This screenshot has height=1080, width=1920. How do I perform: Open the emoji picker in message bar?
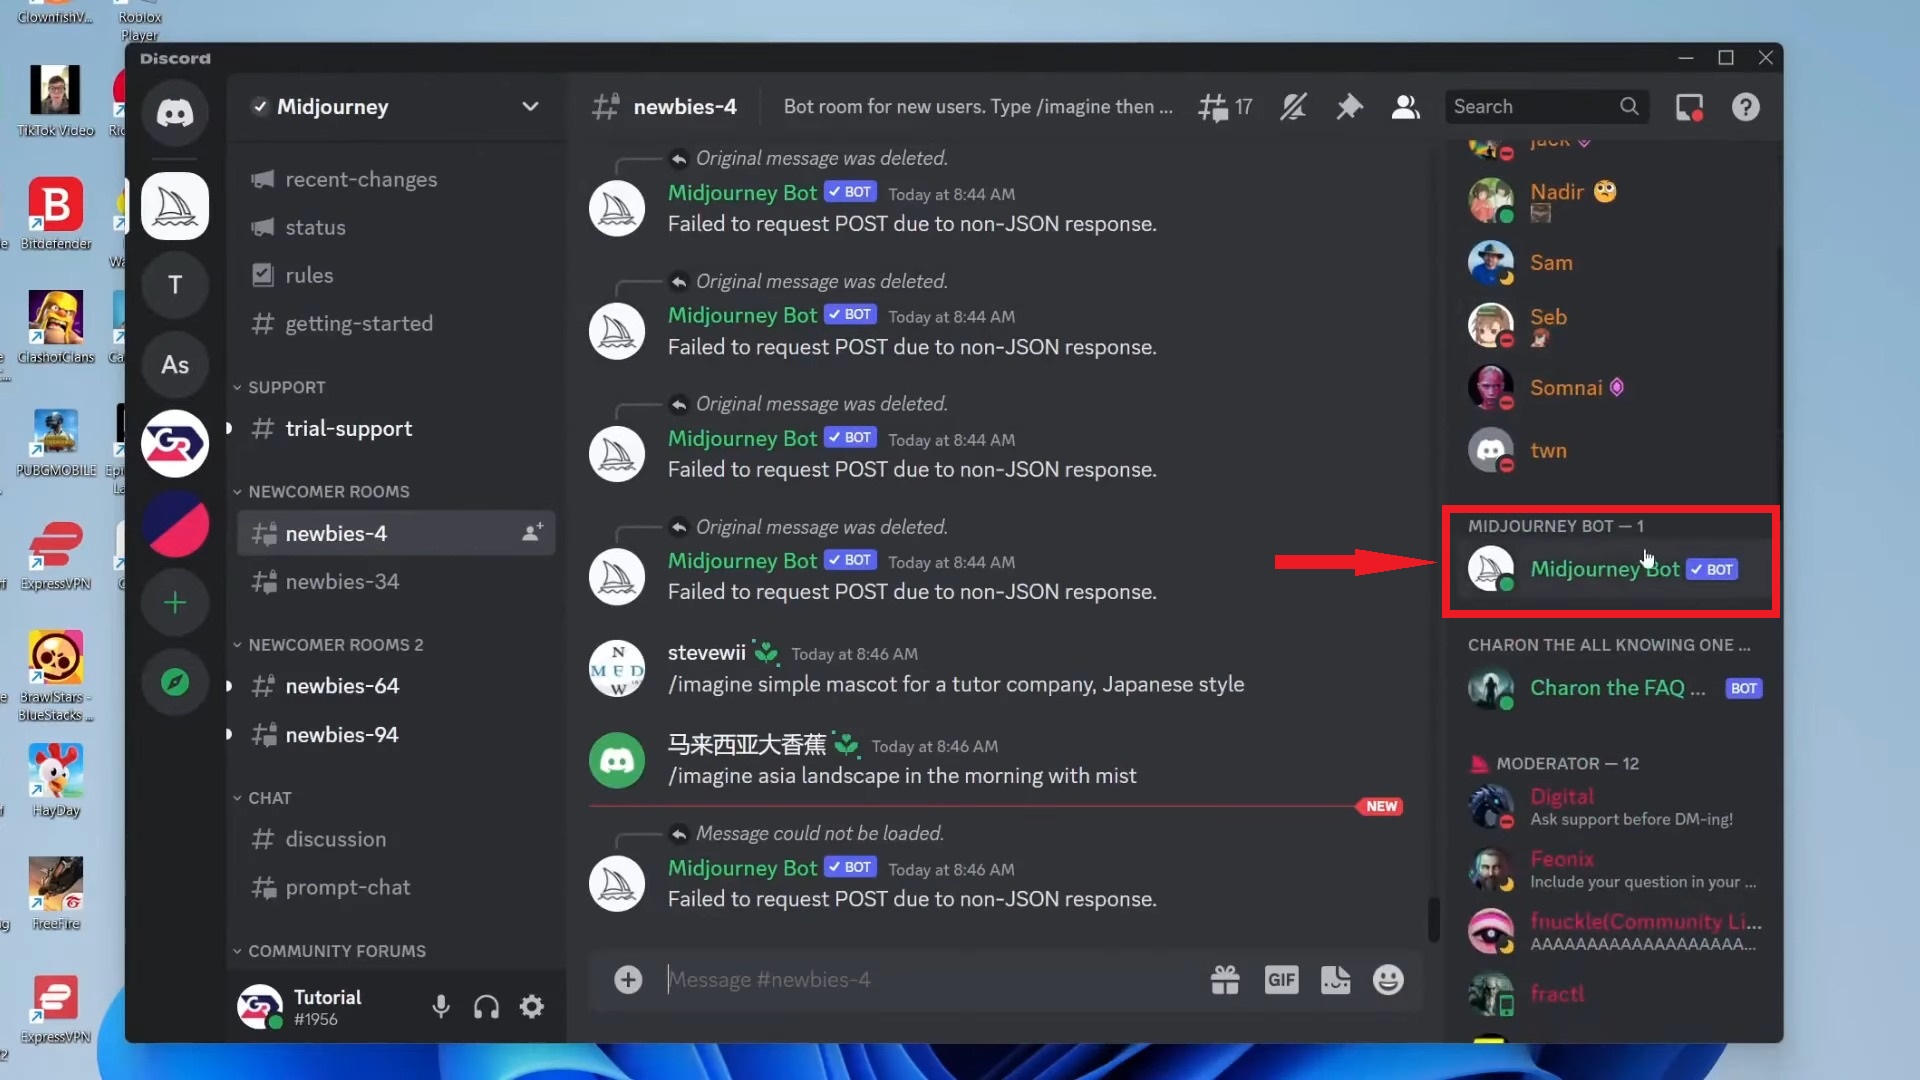click(1388, 980)
